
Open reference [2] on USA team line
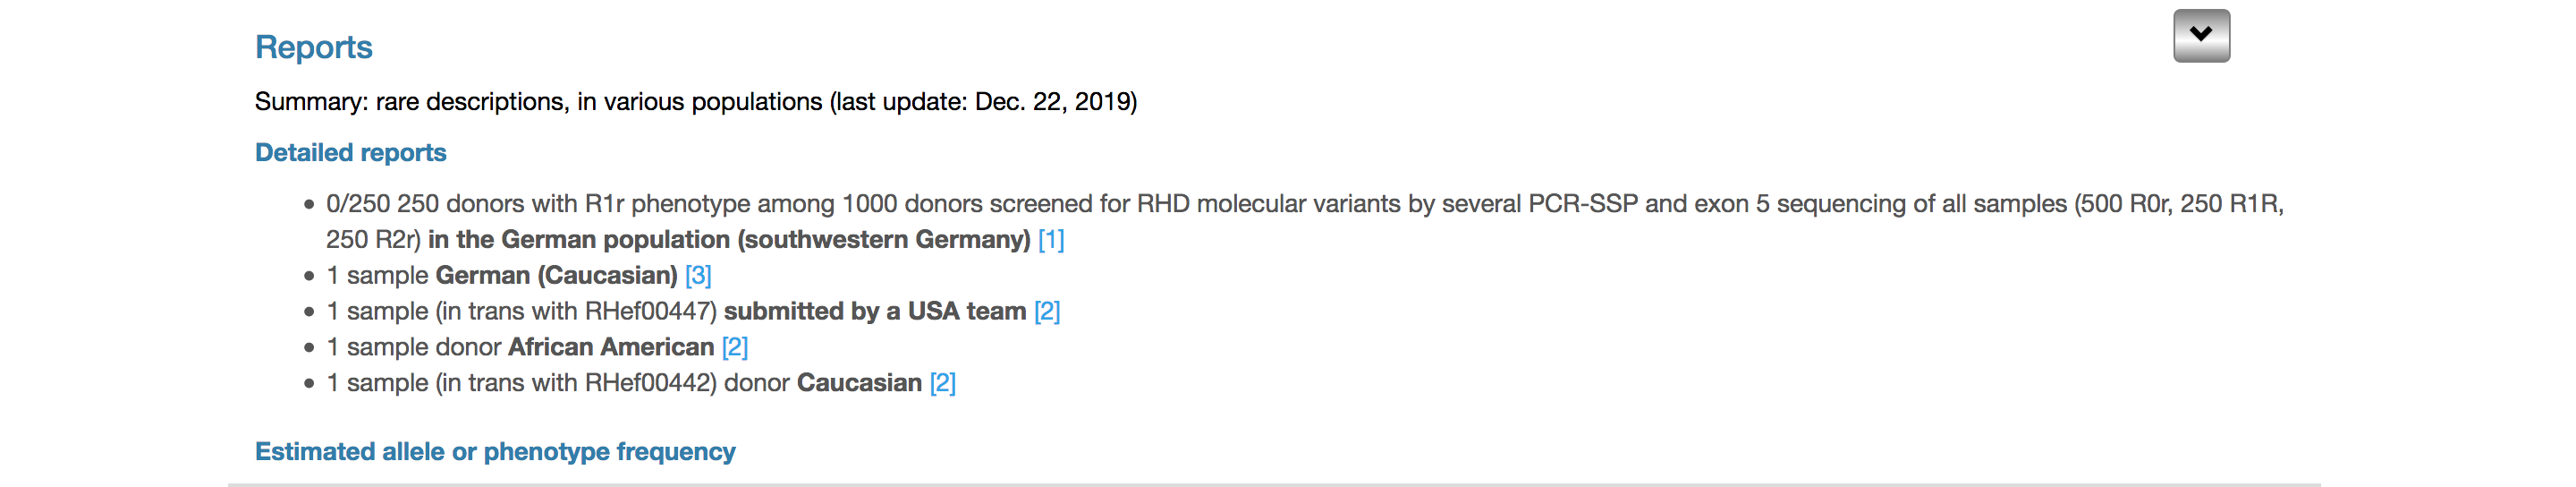(x=1047, y=311)
